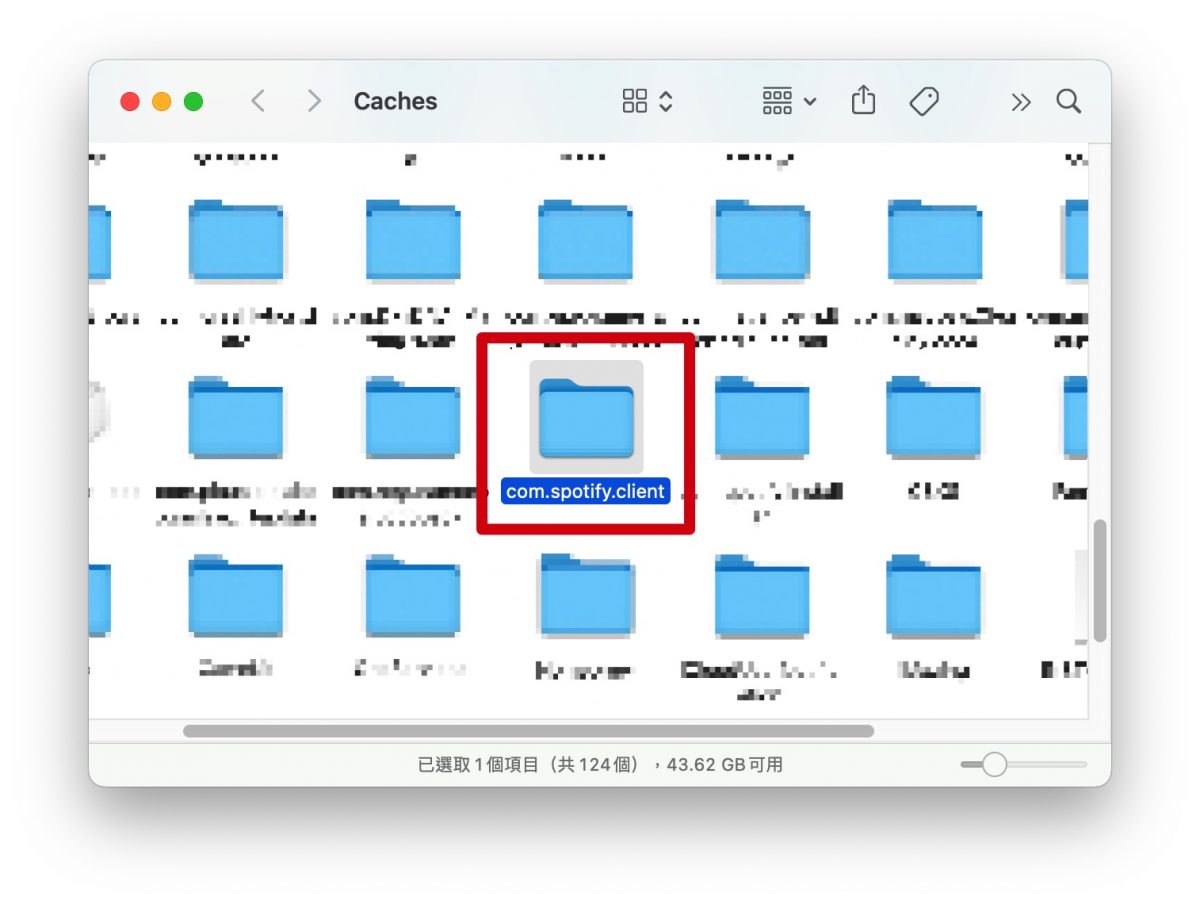
Task: Click the Share toolbar icon
Action: pyautogui.click(x=863, y=100)
